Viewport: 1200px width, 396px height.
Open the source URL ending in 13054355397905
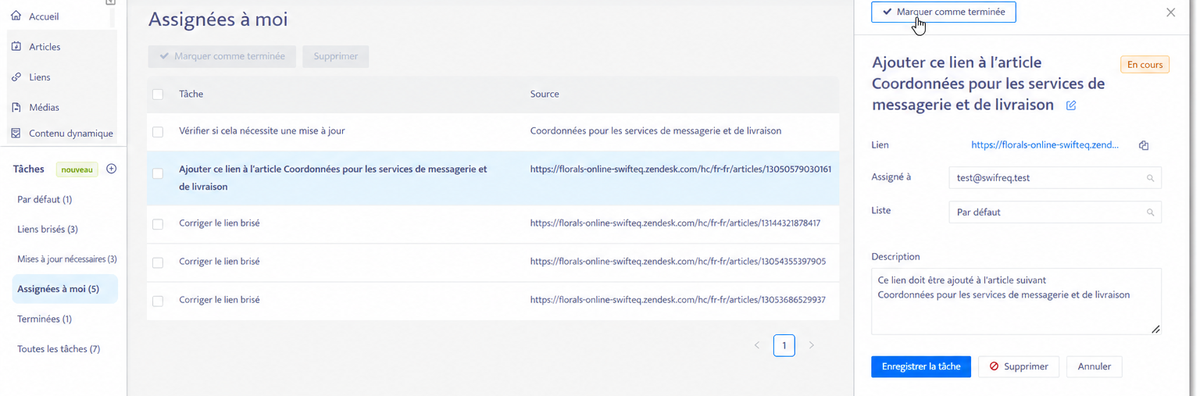click(677, 262)
